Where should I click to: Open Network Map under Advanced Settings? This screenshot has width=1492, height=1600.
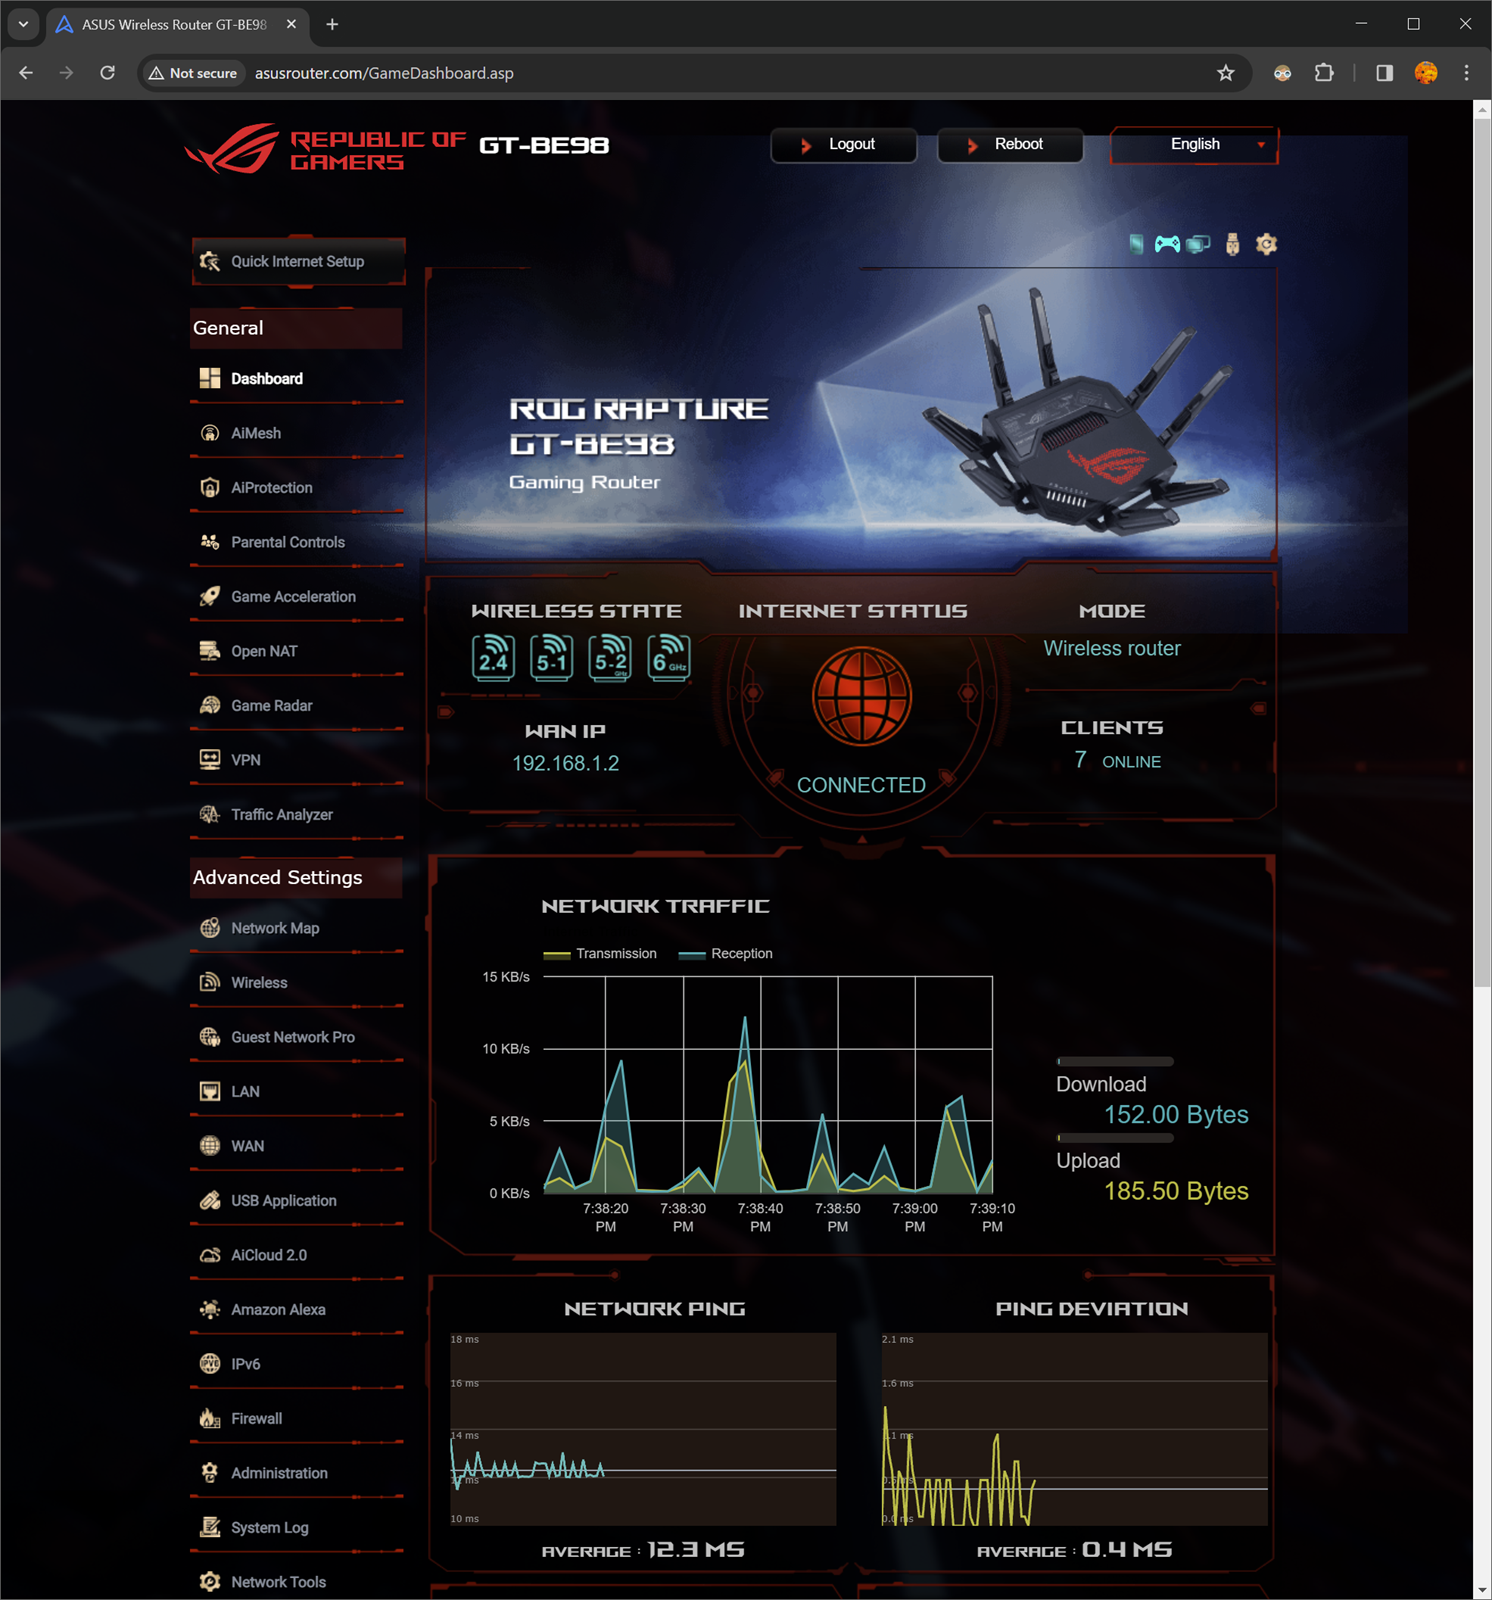tap(297, 928)
